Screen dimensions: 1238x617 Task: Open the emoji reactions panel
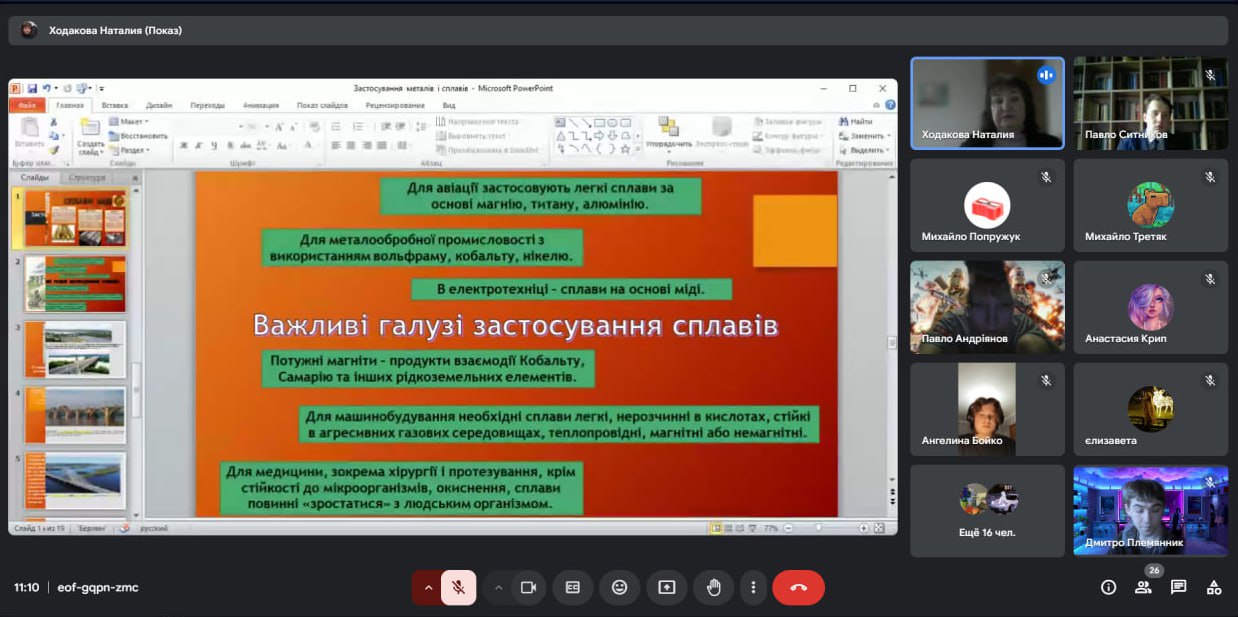coord(619,588)
